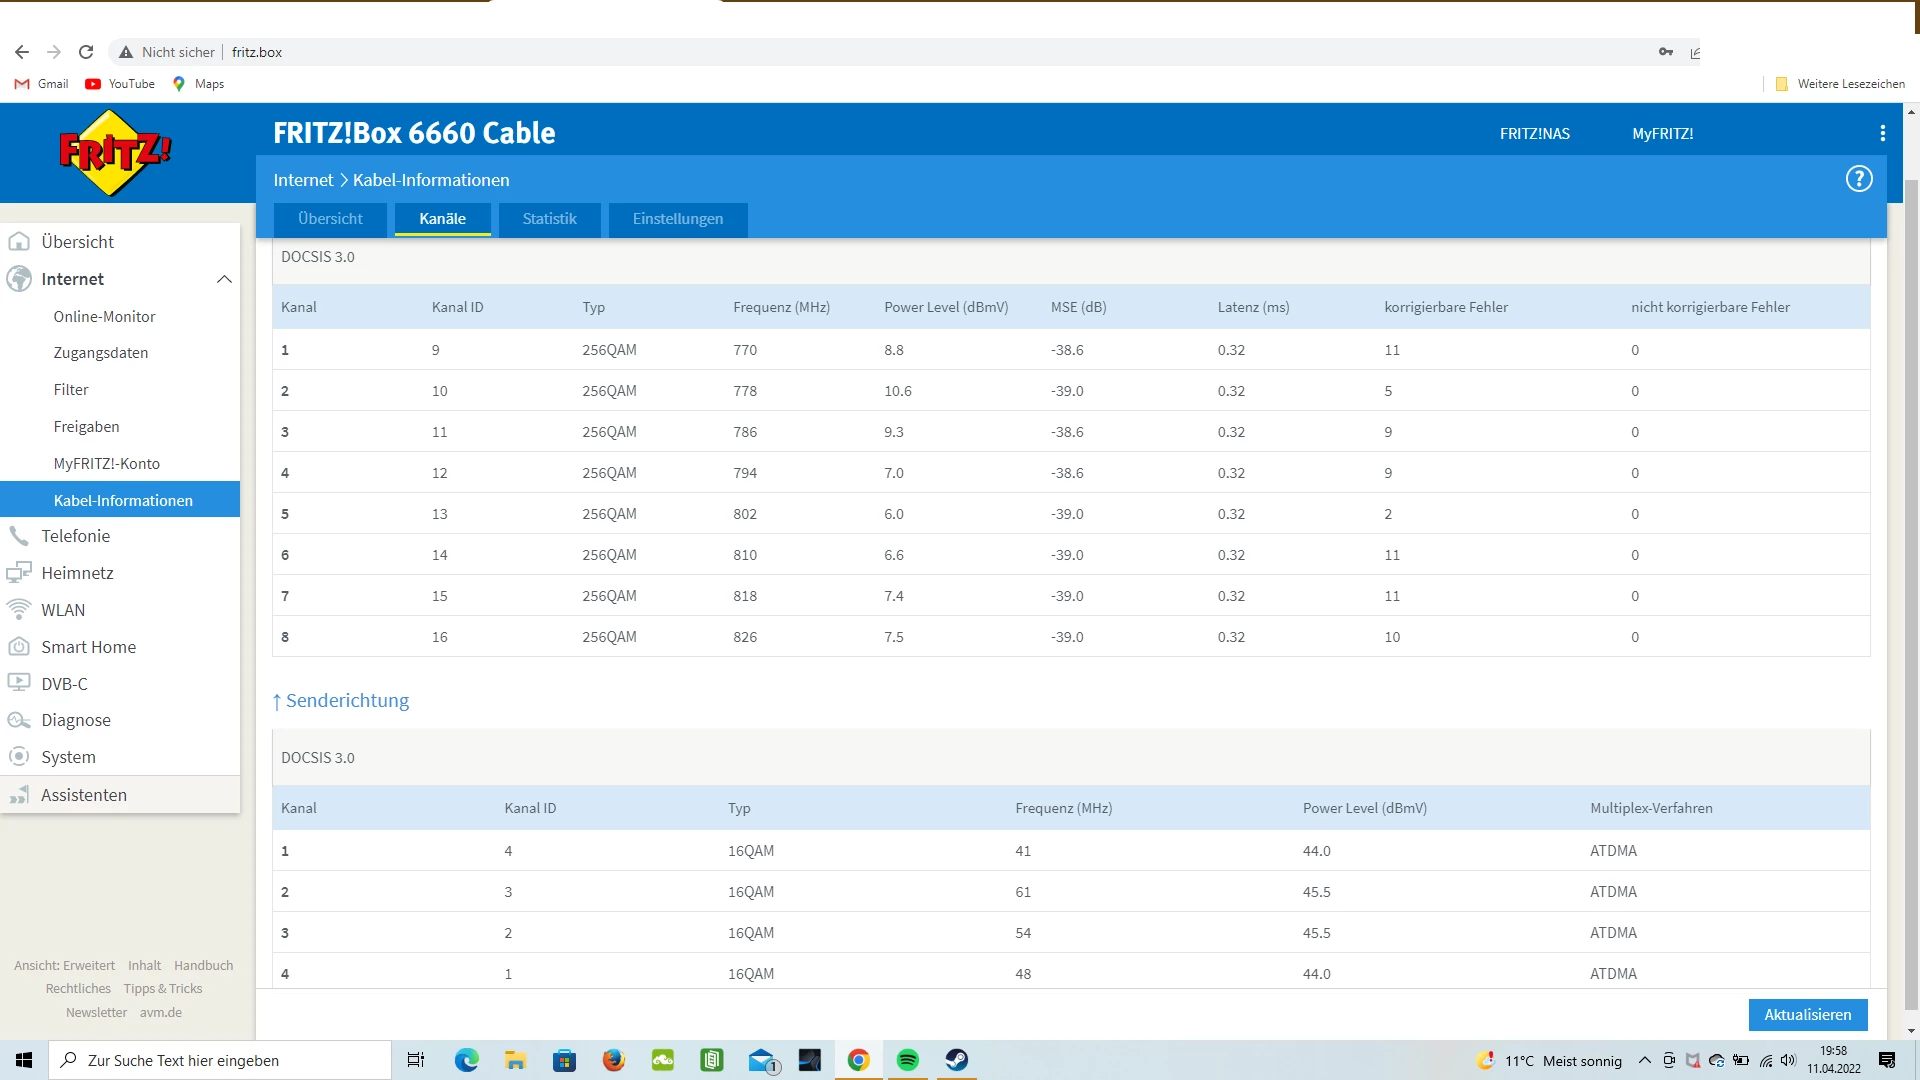The width and height of the screenshot is (1920, 1080).
Task: Open the MyFRITZ! link in header
Action: point(1662,134)
